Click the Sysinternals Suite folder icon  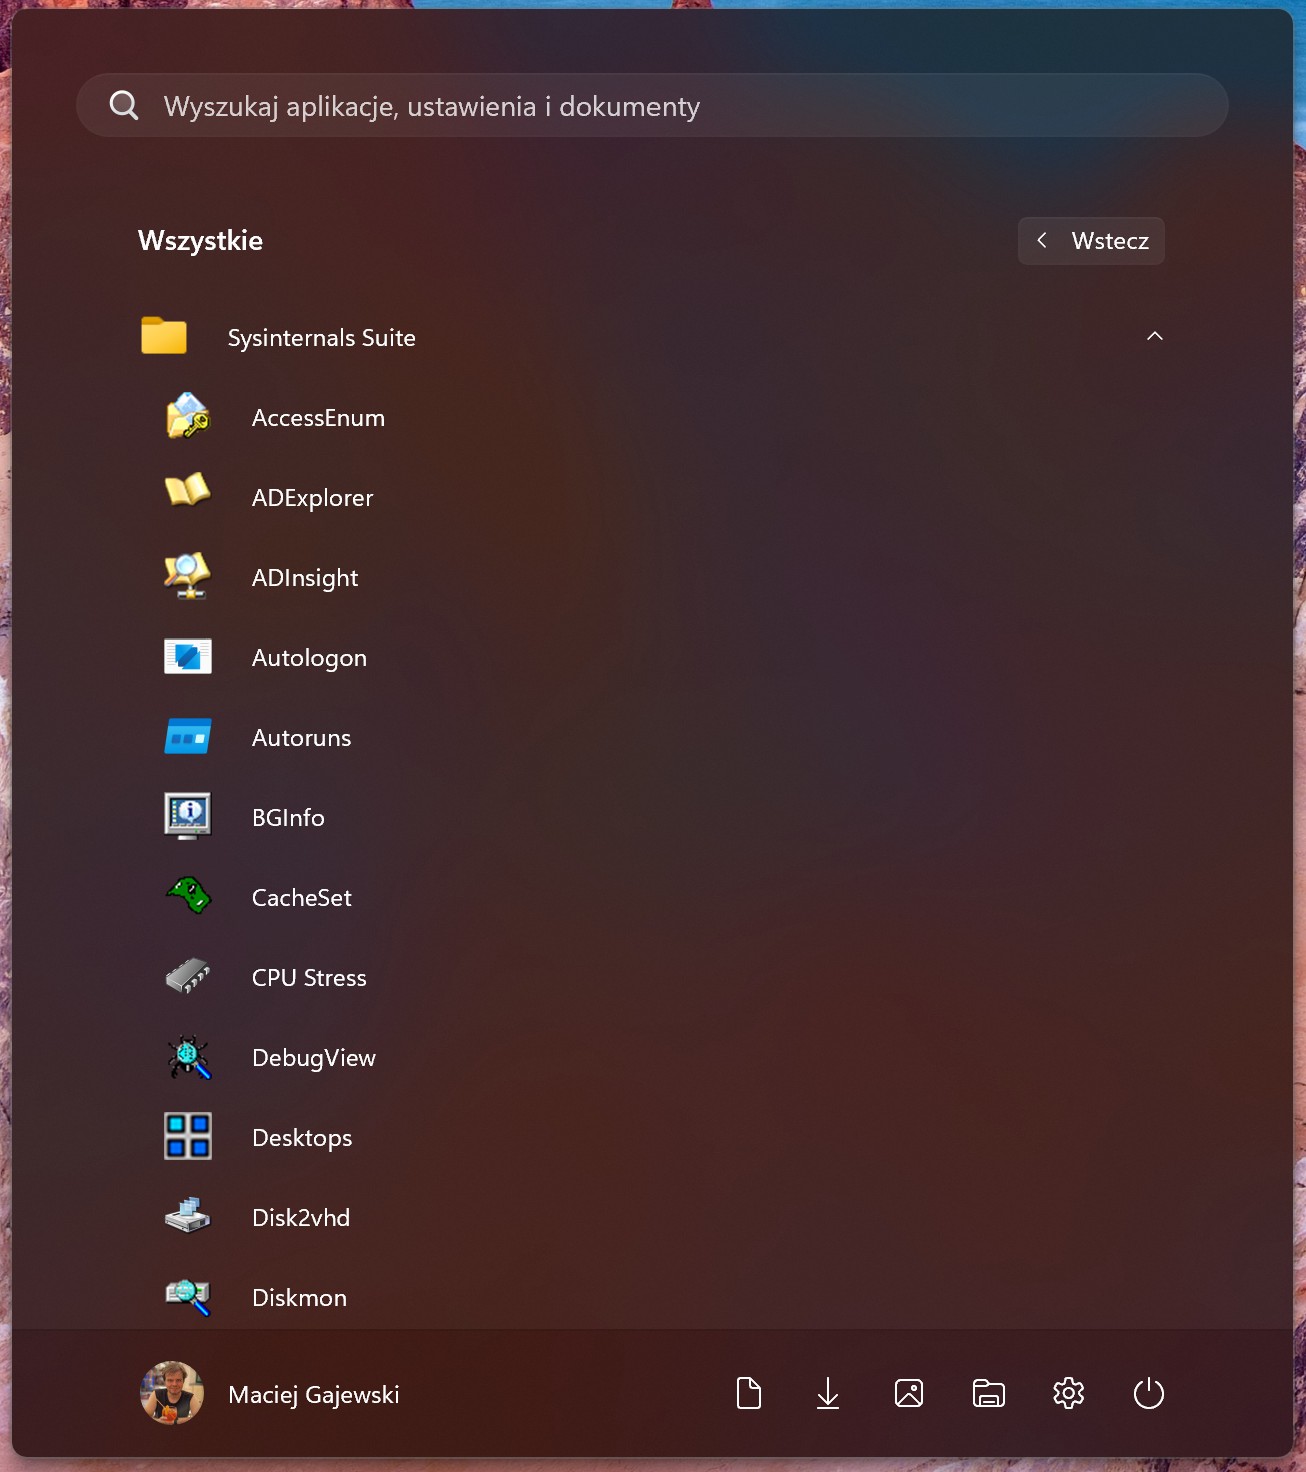click(x=164, y=336)
